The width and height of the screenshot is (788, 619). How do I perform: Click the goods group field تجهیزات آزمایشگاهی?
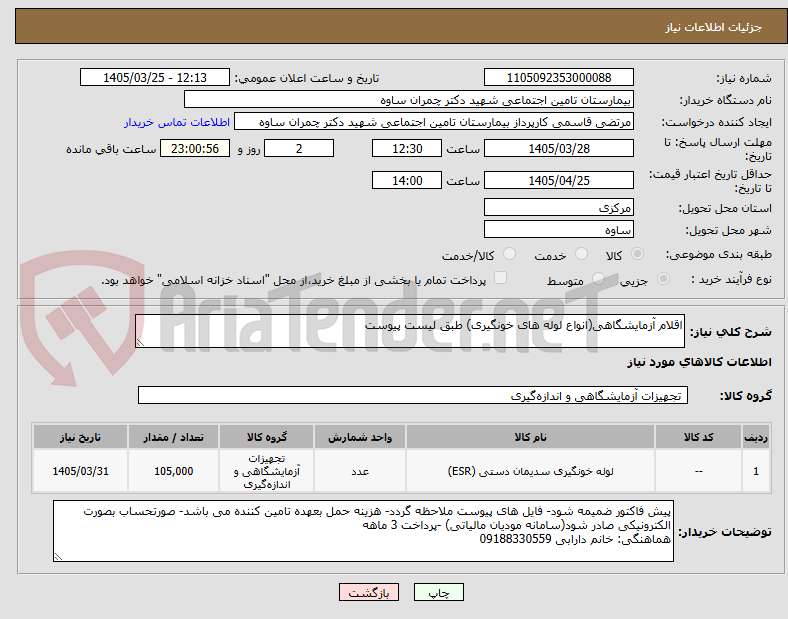point(413,395)
